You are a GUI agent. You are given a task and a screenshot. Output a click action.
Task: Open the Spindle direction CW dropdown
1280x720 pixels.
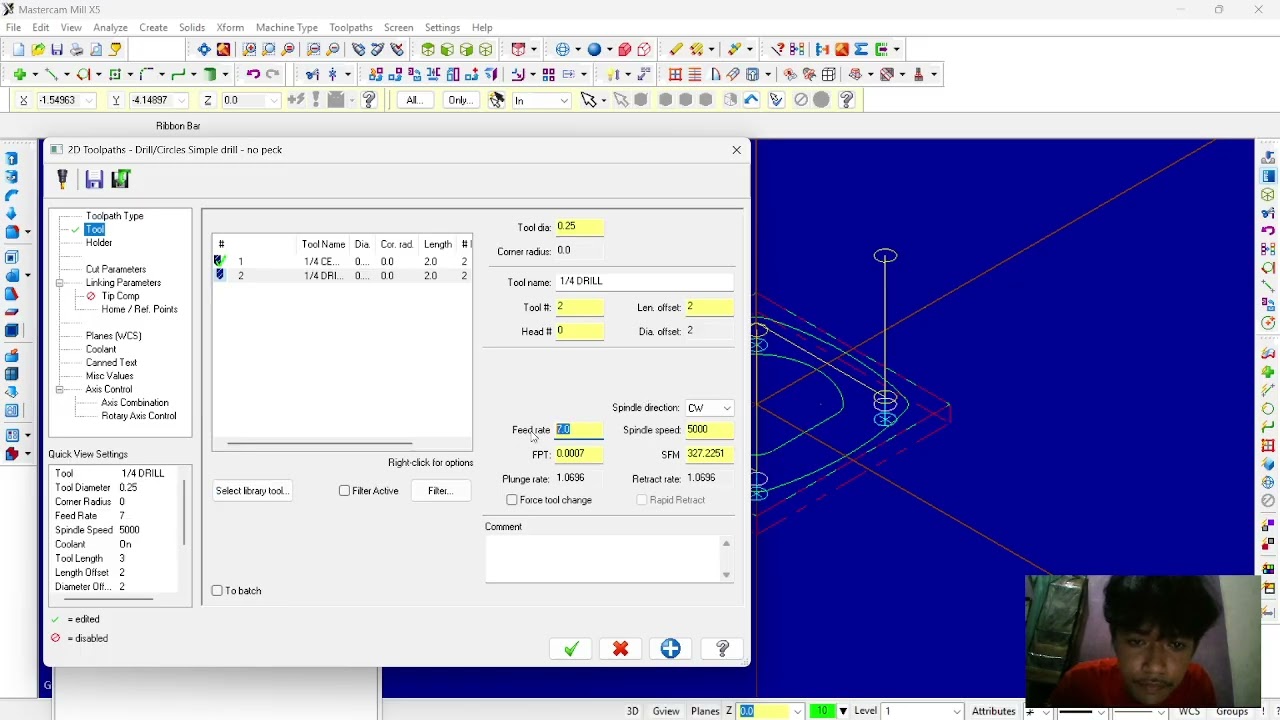click(x=726, y=408)
